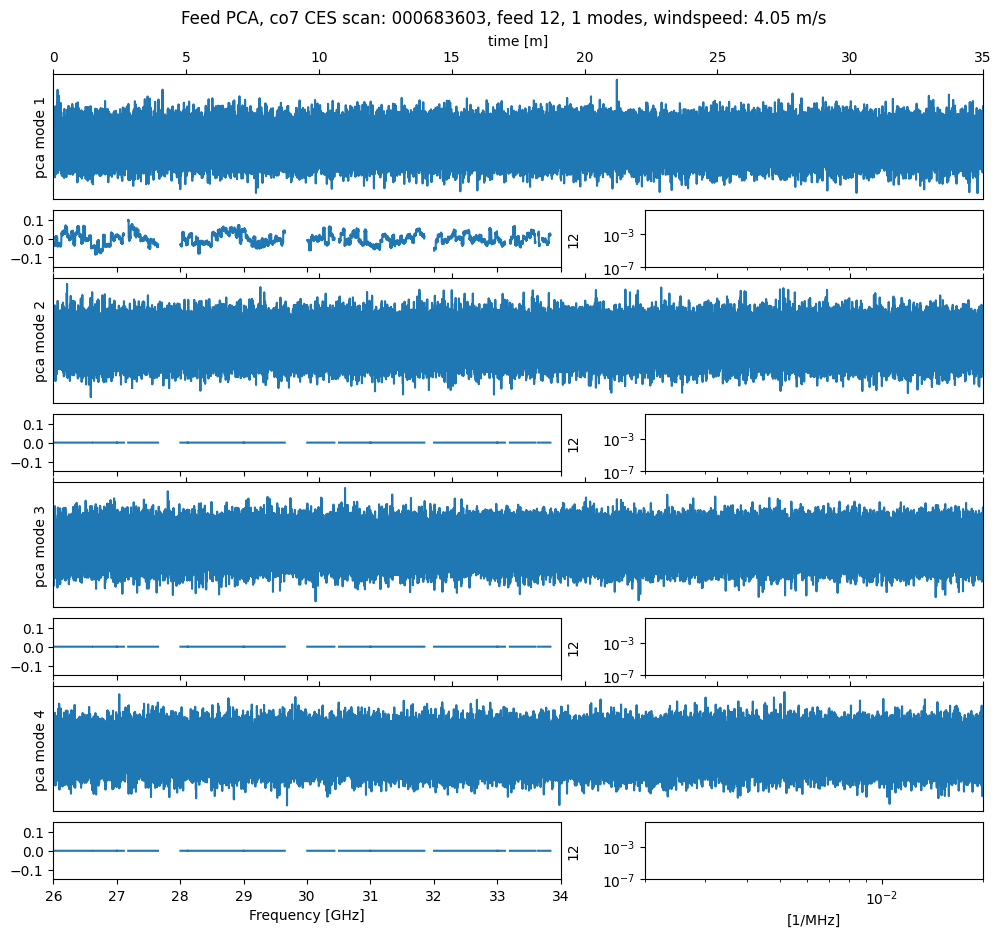The image size is (1001, 937).
Task: Click the 'pca mode 2' y-axis label
Action: (x=41, y=340)
